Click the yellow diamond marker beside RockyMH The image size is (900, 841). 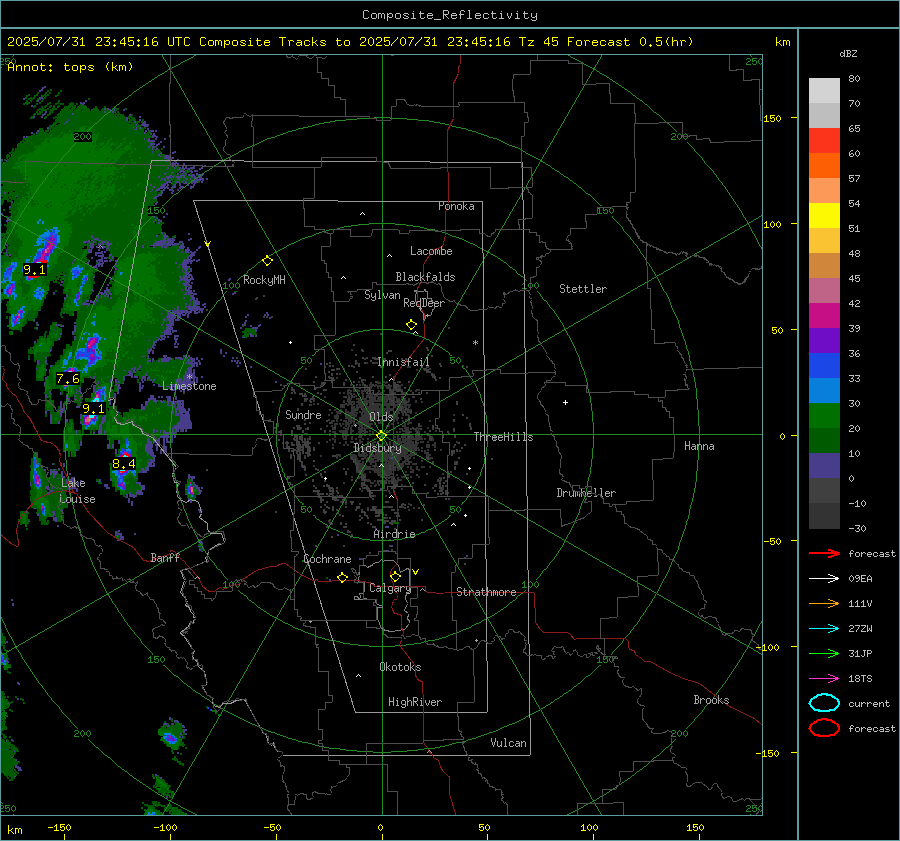click(267, 261)
